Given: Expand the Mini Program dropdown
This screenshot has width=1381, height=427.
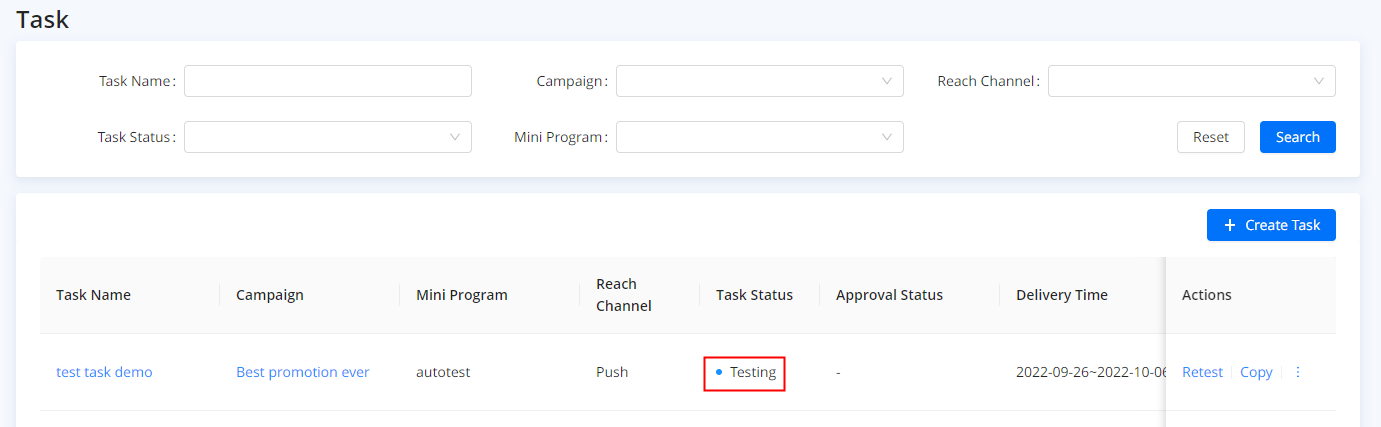Looking at the screenshot, I should (759, 137).
